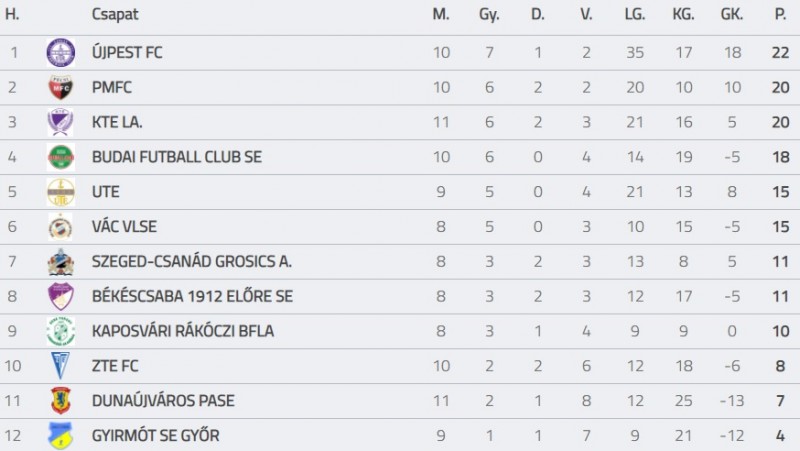800x451 pixels.
Task: Click the Dunaújváros PASE crest
Action: tap(61, 400)
